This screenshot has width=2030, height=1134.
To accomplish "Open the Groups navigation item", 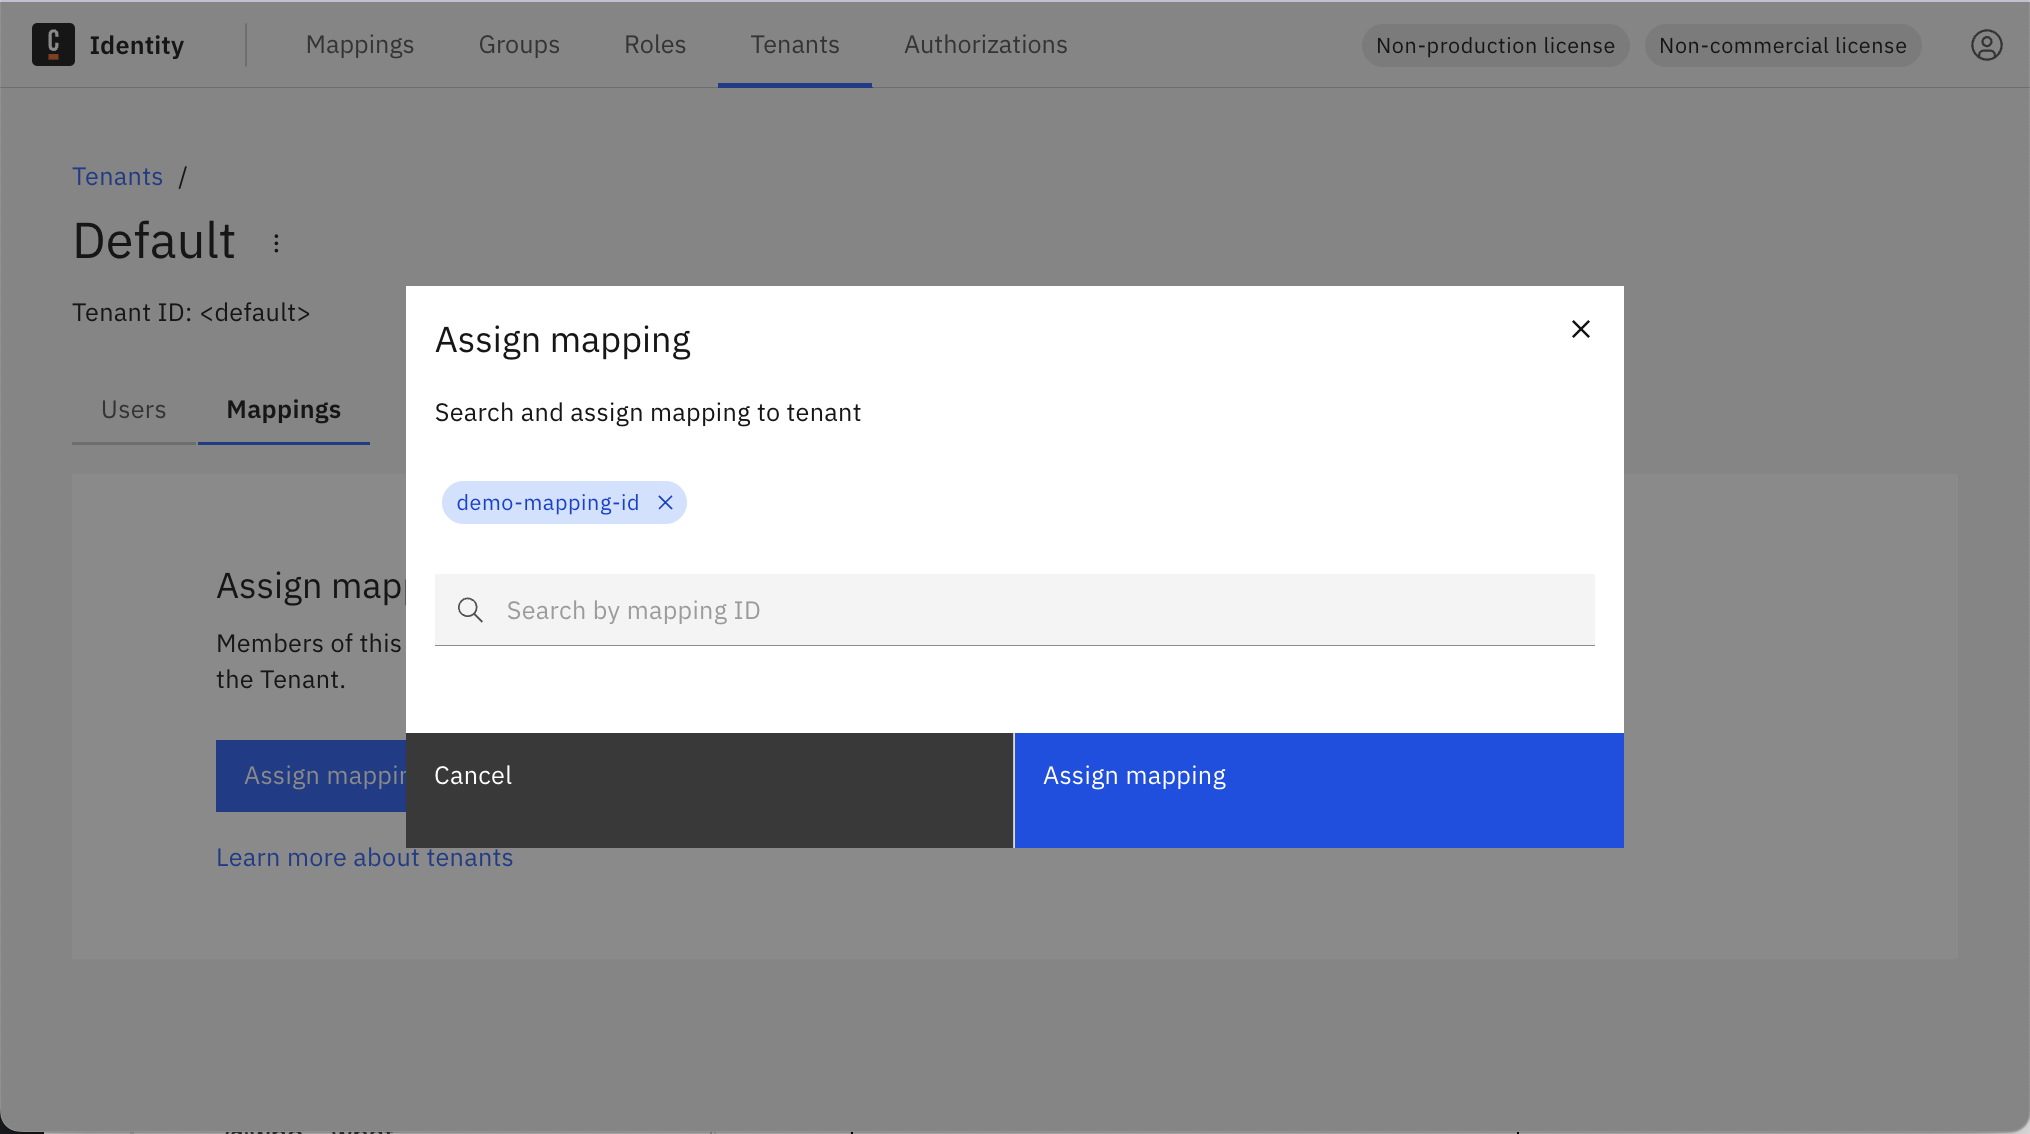I will pos(519,44).
